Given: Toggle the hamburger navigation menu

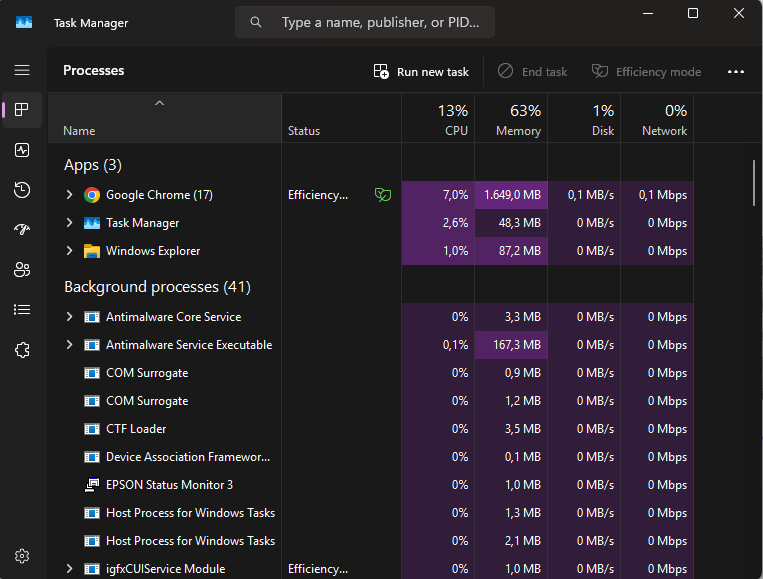Looking at the screenshot, I should tap(22, 71).
